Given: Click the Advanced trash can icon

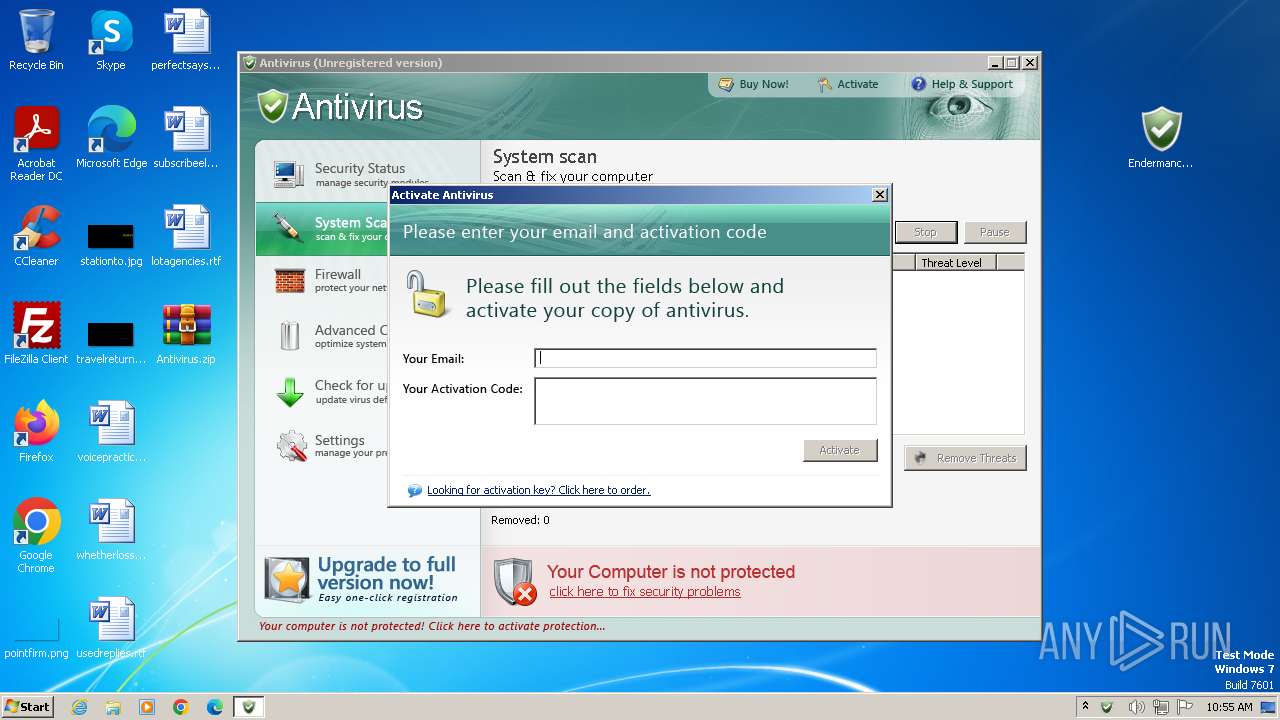Looking at the screenshot, I should tap(289, 336).
